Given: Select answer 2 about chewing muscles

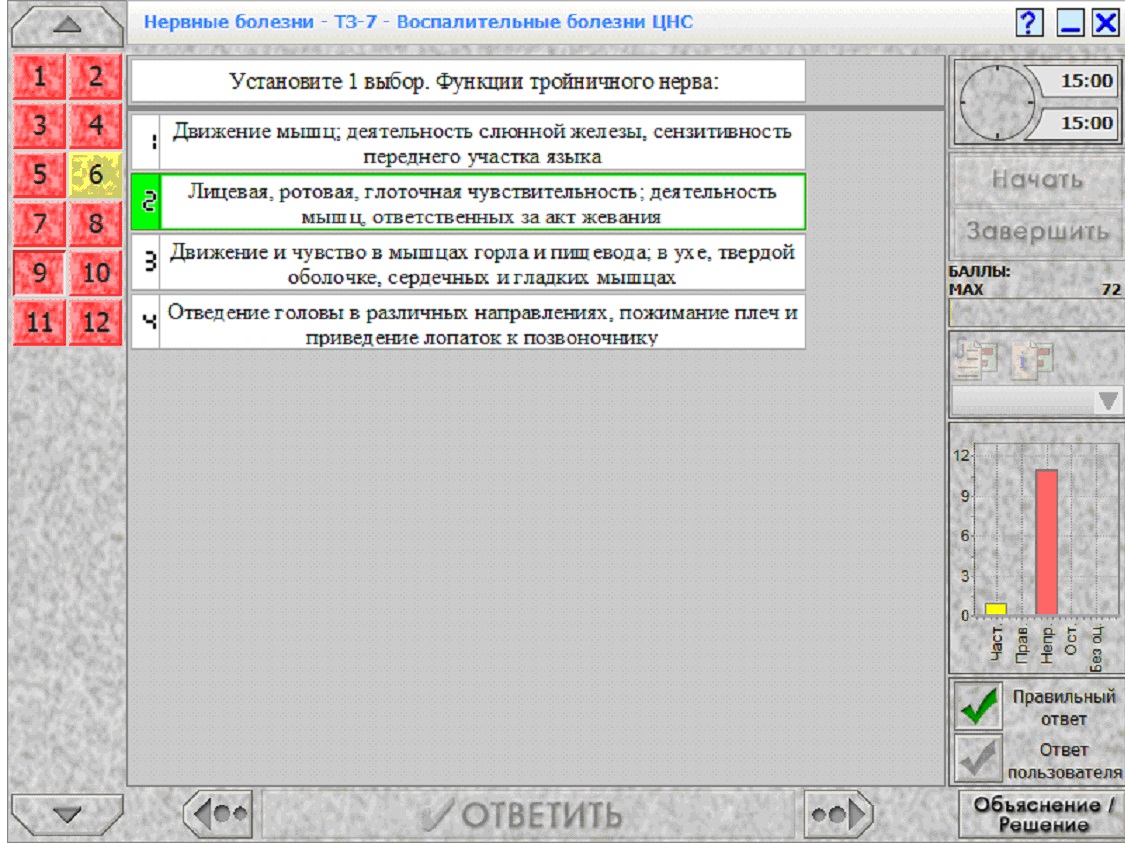Looking at the screenshot, I should point(468,203).
